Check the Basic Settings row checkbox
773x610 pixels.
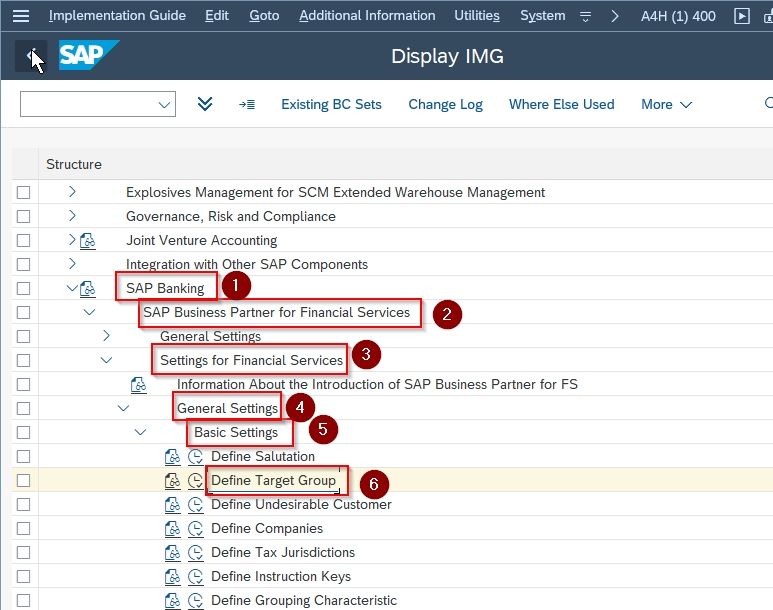pyautogui.click(x=23, y=432)
